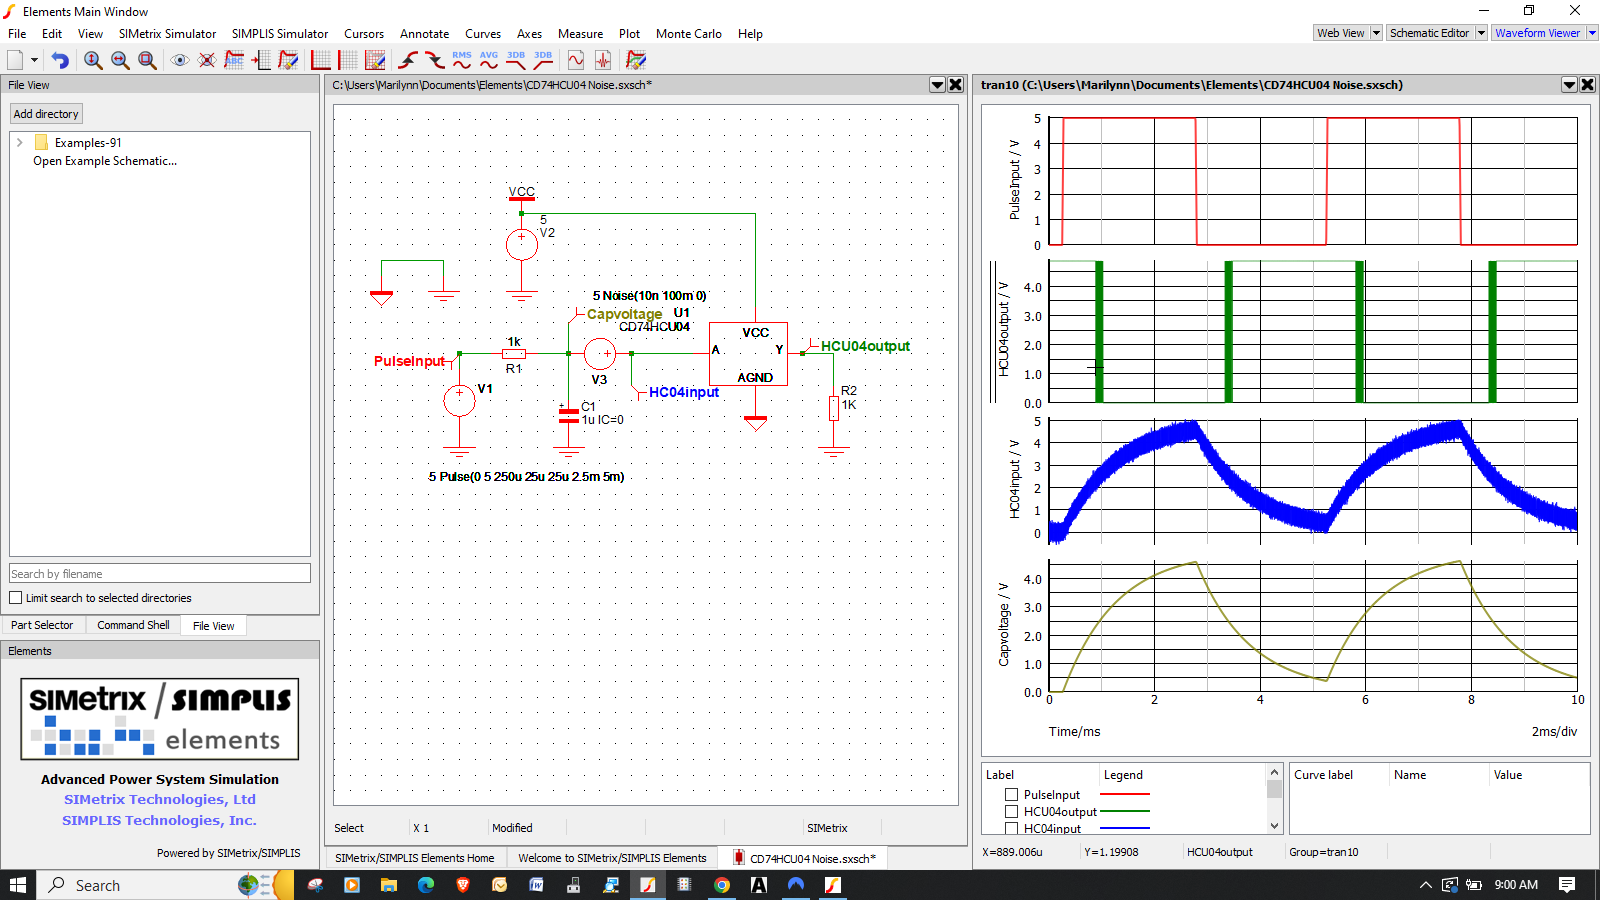Open the notifications icon in system tray
The height and width of the screenshot is (900, 1600).
click(1567, 885)
